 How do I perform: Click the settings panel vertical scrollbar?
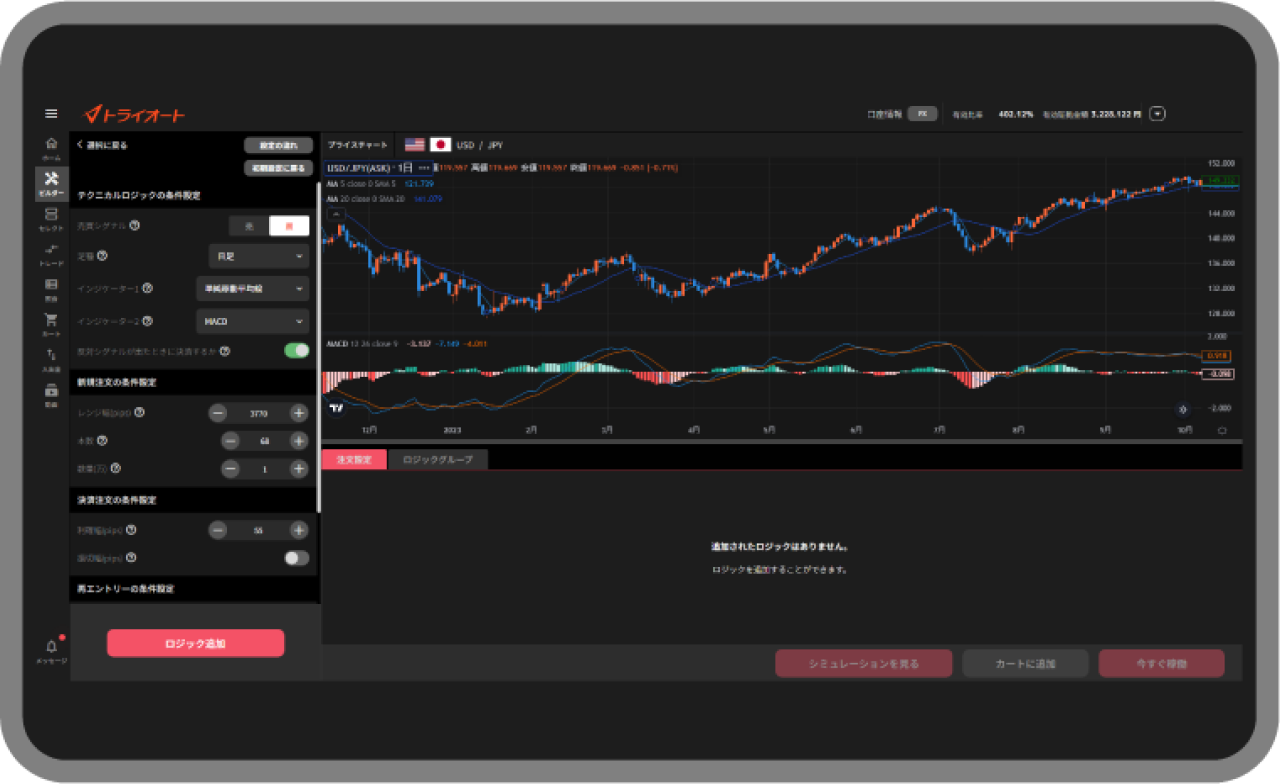(x=319, y=346)
